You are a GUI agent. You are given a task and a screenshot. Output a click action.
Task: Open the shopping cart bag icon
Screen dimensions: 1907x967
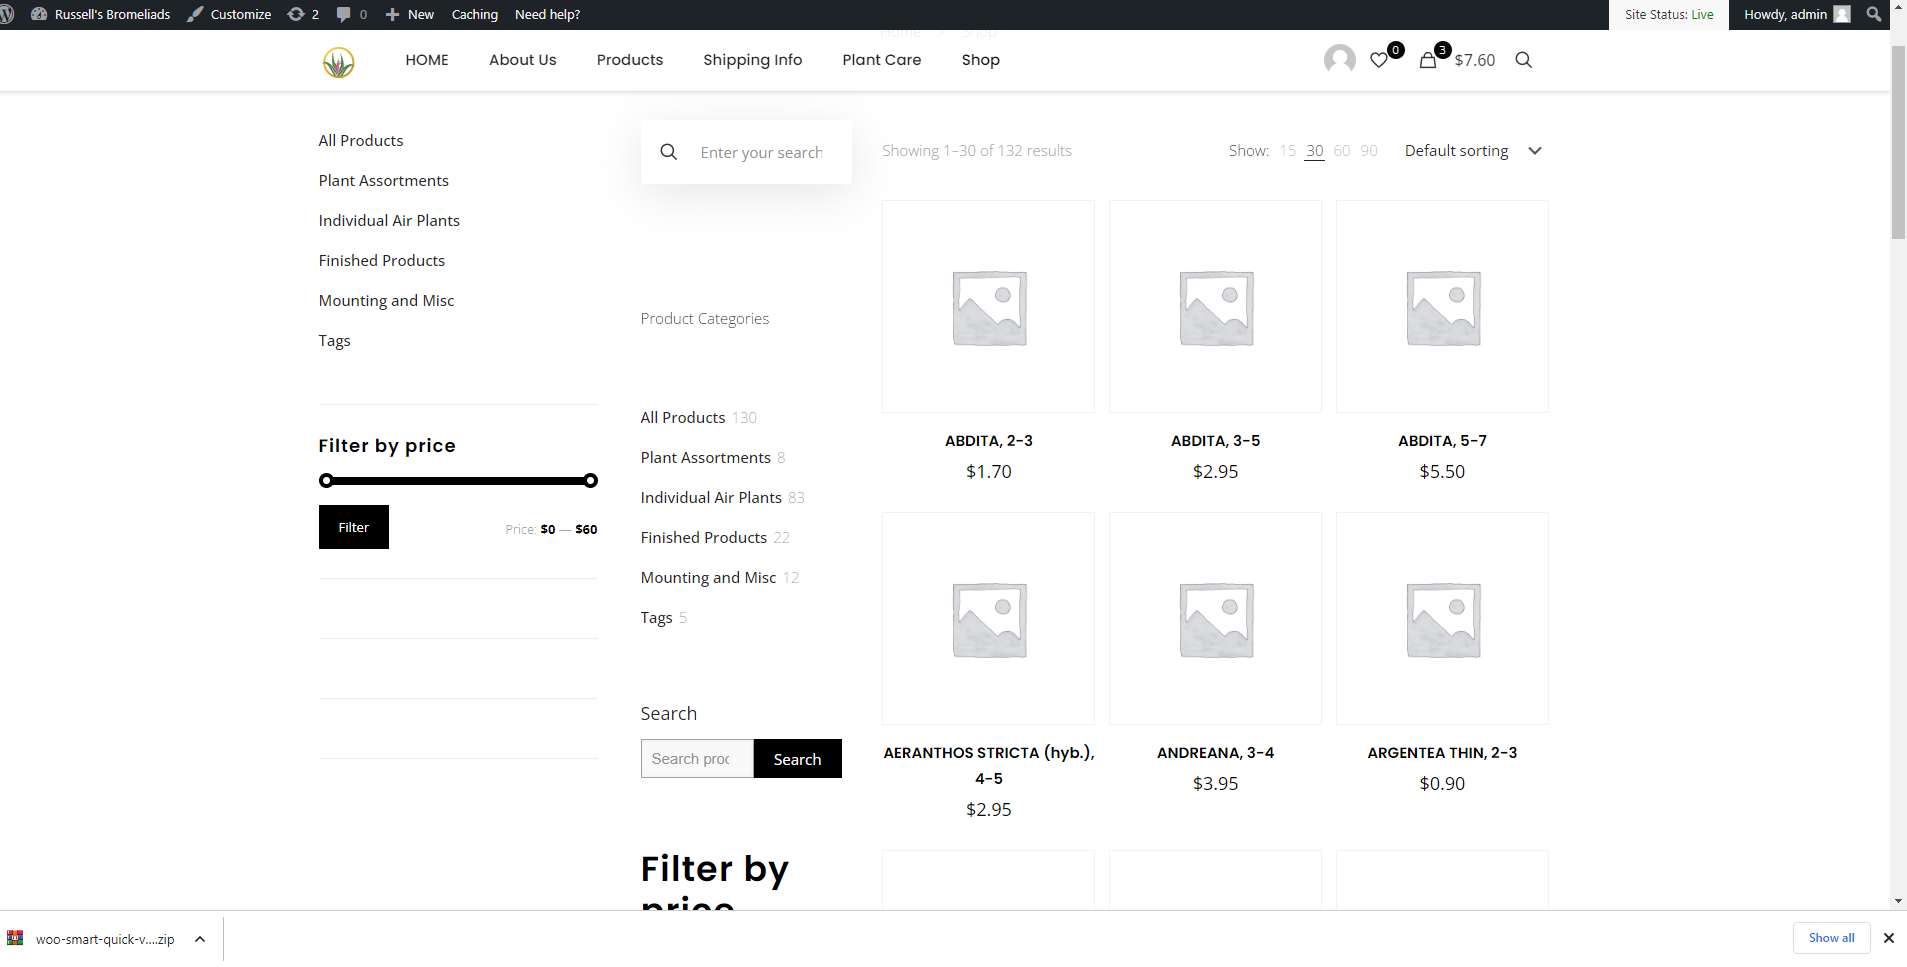pyautogui.click(x=1428, y=60)
